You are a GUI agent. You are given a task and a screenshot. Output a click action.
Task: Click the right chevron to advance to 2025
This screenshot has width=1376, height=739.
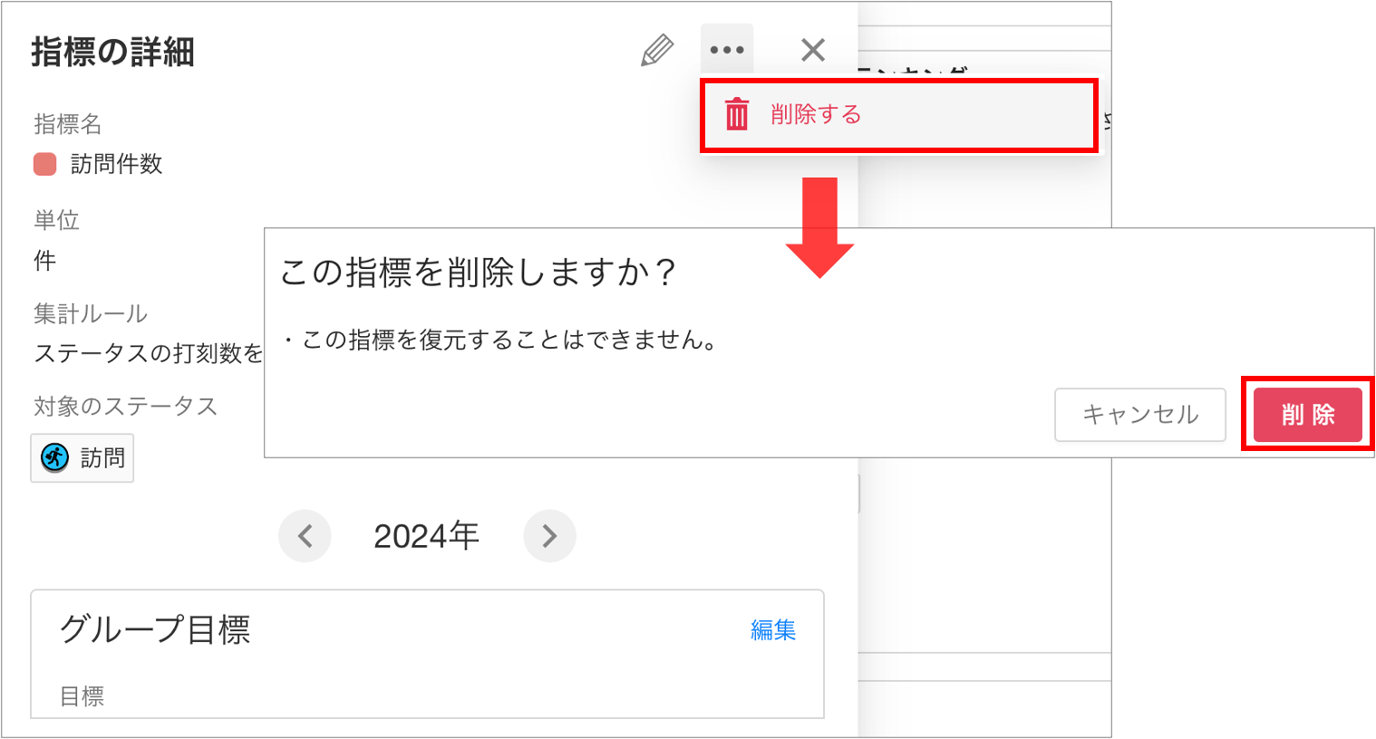click(549, 536)
